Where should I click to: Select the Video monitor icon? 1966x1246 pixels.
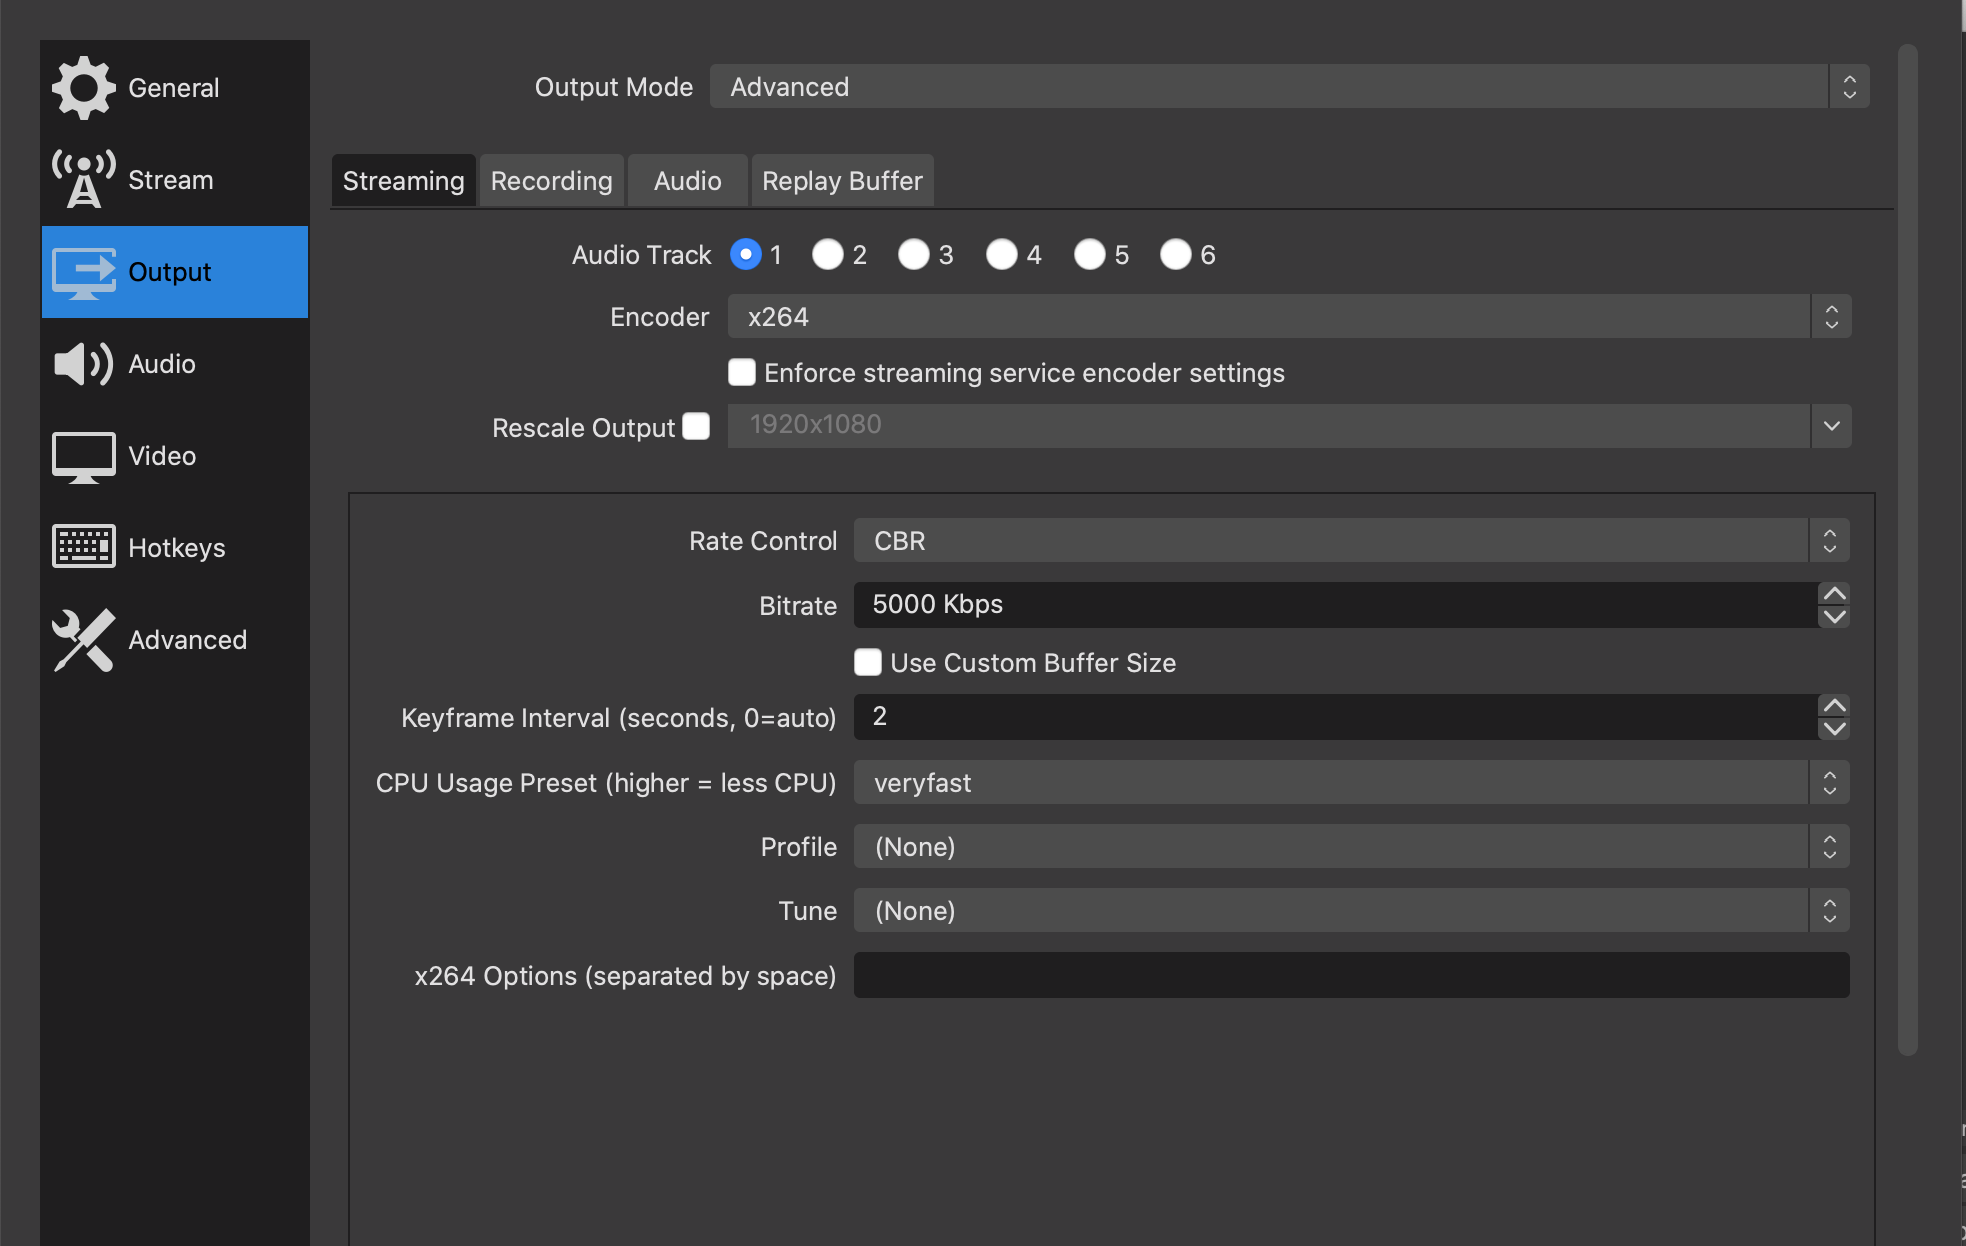tap(84, 456)
